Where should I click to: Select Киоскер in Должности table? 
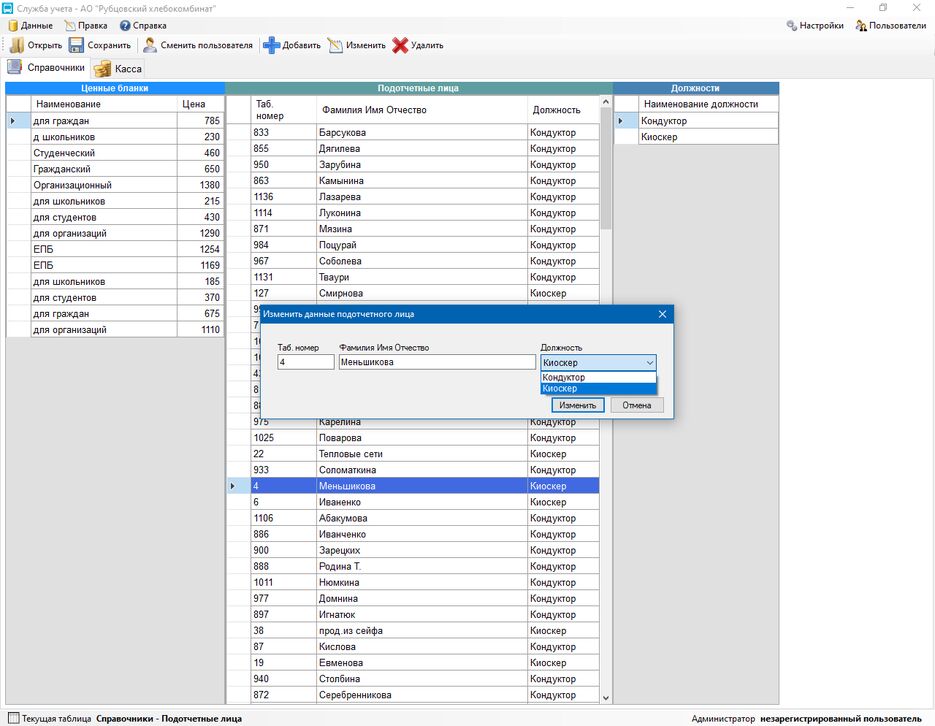click(x=708, y=136)
